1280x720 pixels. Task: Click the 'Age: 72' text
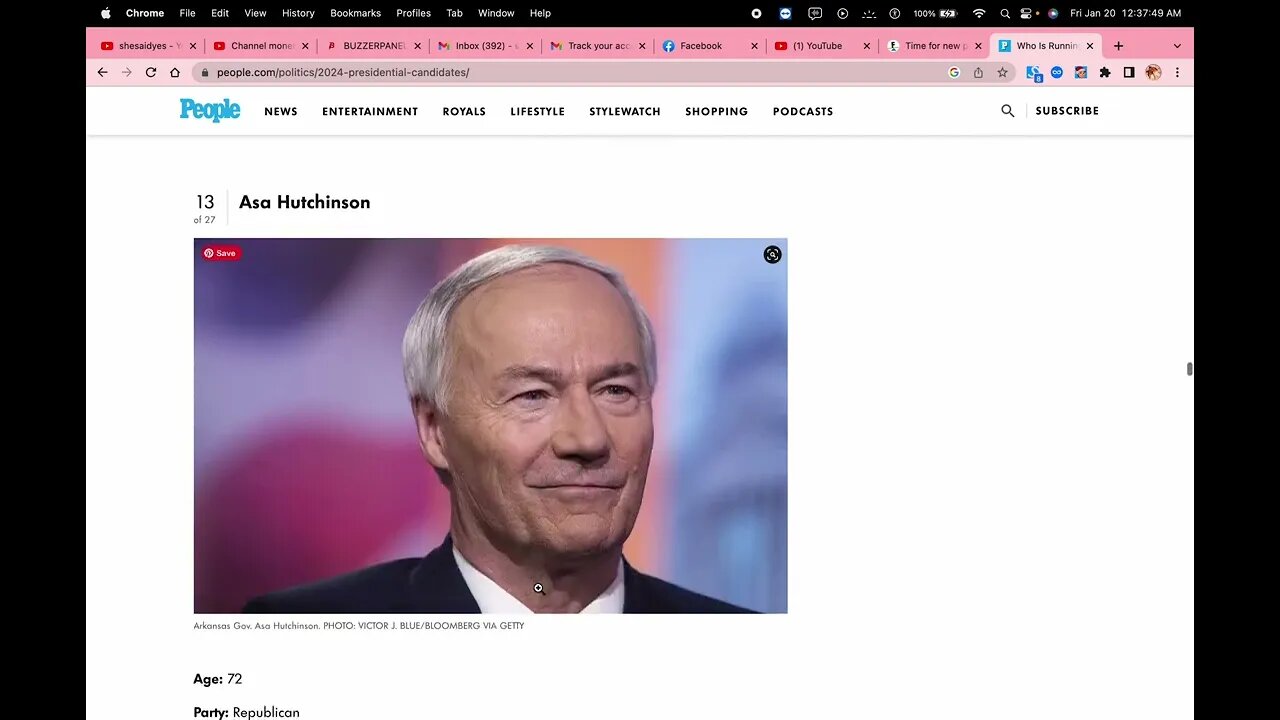[x=218, y=679]
